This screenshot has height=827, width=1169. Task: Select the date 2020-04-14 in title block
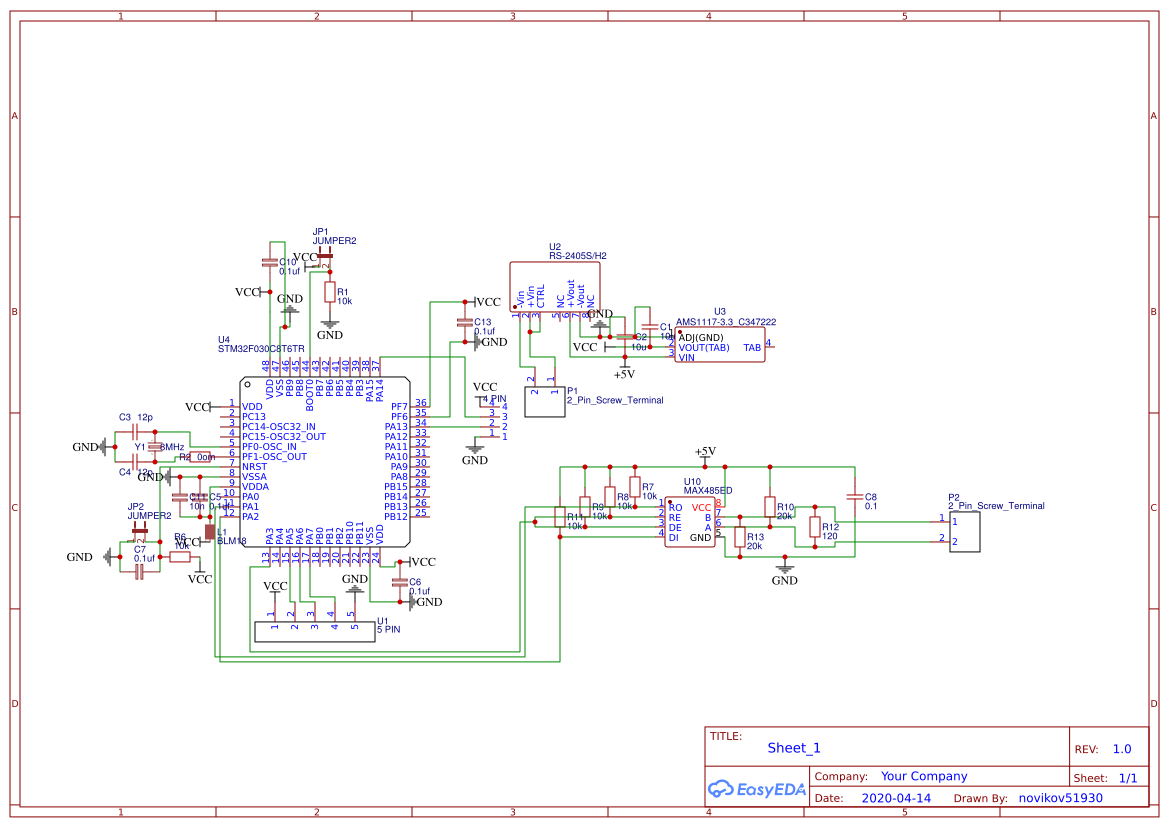(895, 797)
